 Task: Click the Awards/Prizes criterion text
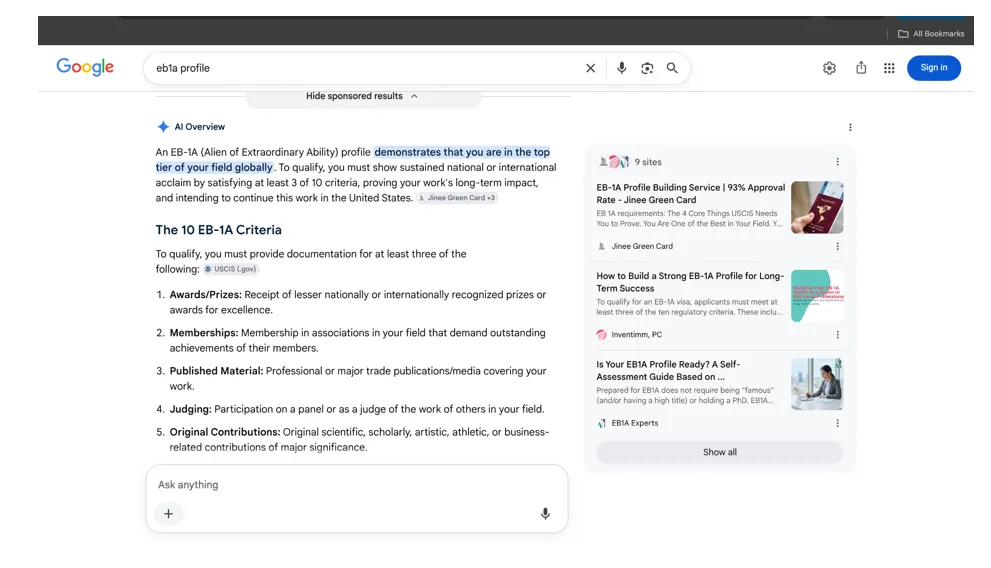tap(358, 302)
